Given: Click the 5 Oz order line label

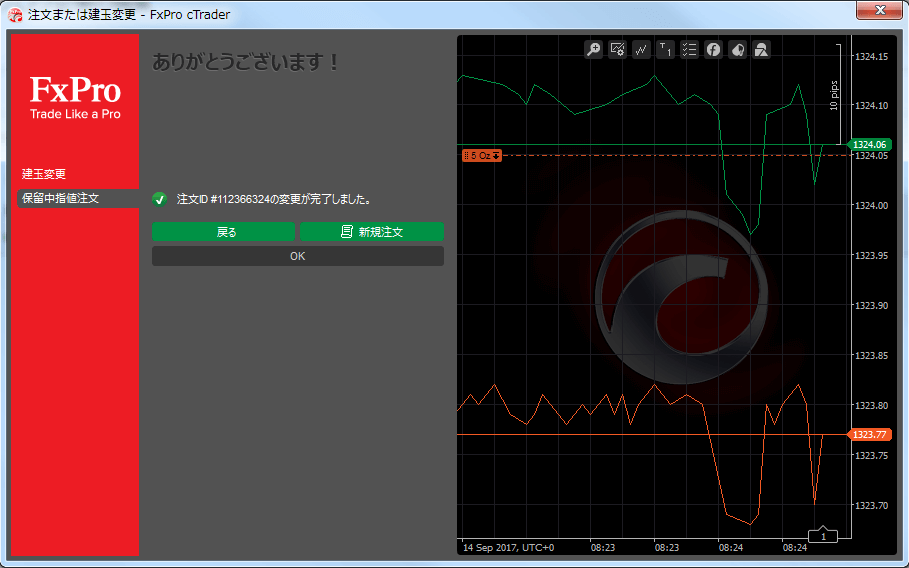Looking at the screenshot, I should [482, 155].
